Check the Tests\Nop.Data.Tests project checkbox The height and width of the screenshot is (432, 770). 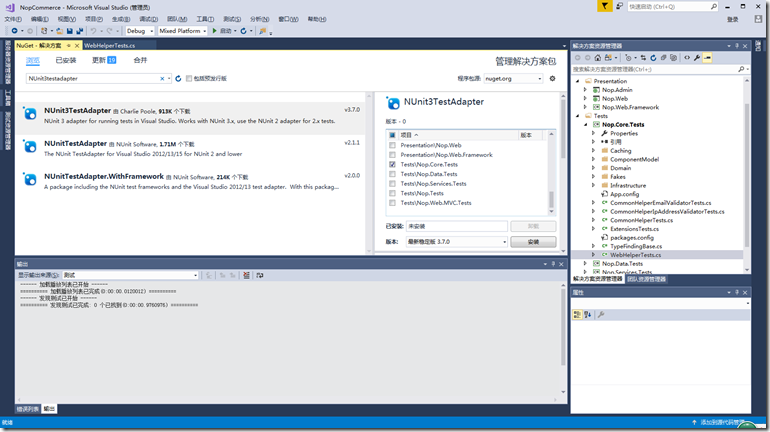tap(392, 174)
